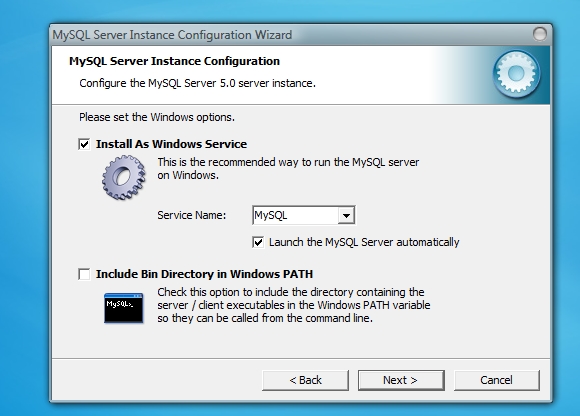The width and height of the screenshot is (580, 416).
Task: Go to the next wizard step
Action: click(401, 380)
